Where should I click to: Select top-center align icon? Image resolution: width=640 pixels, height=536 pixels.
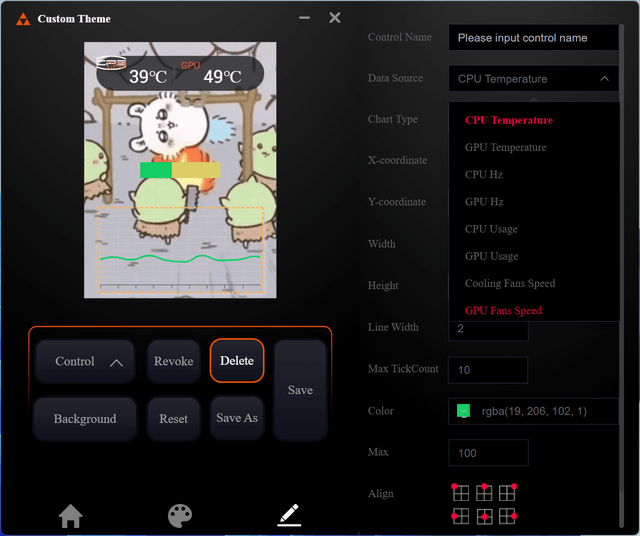coord(484,493)
